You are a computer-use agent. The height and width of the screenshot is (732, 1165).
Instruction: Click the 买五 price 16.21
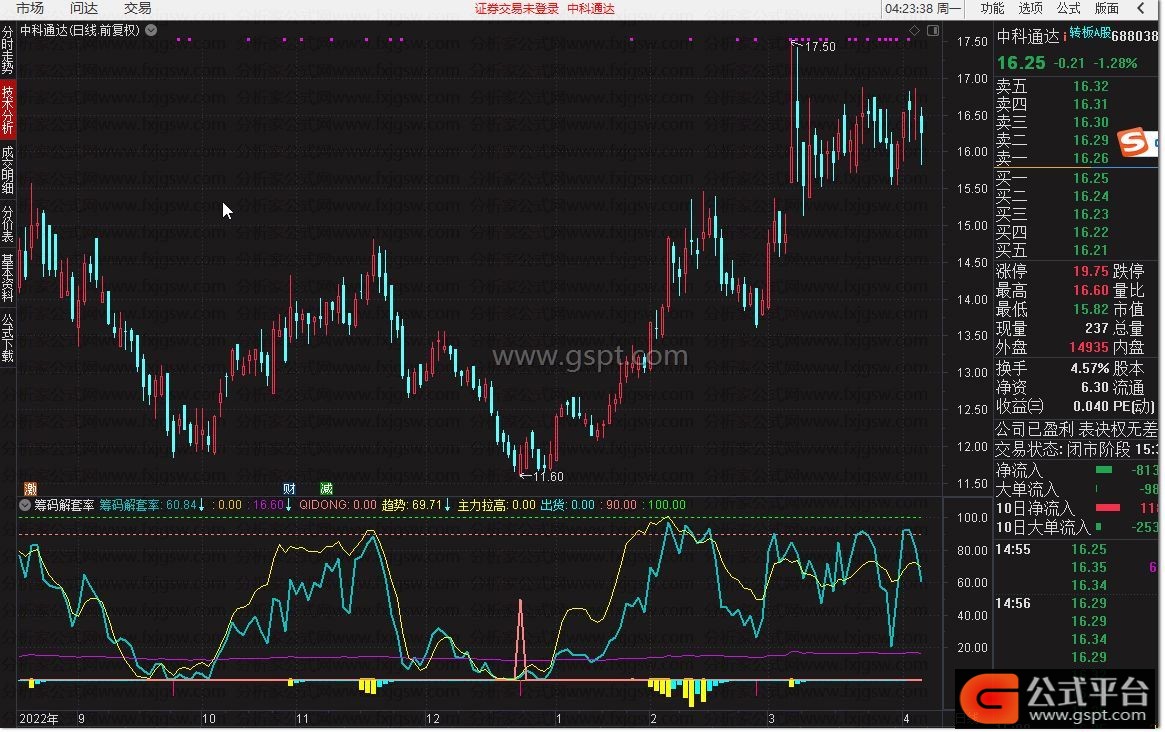(x=1090, y=250)
